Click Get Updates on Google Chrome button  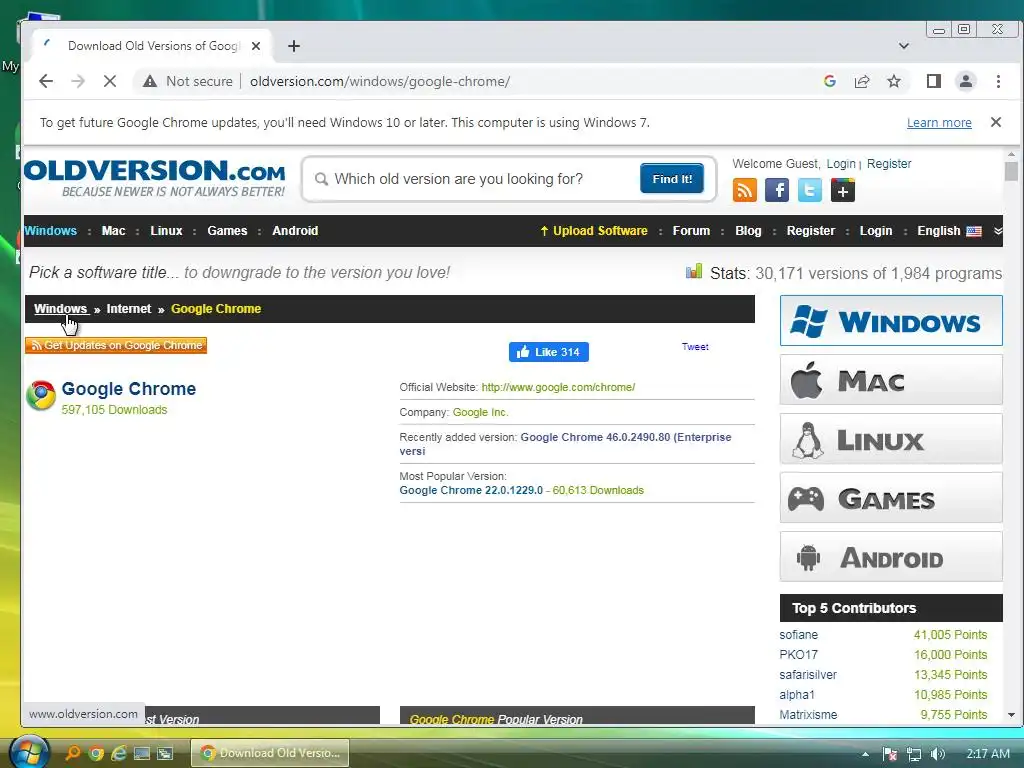pyautogui.click(x=116, y=345)
